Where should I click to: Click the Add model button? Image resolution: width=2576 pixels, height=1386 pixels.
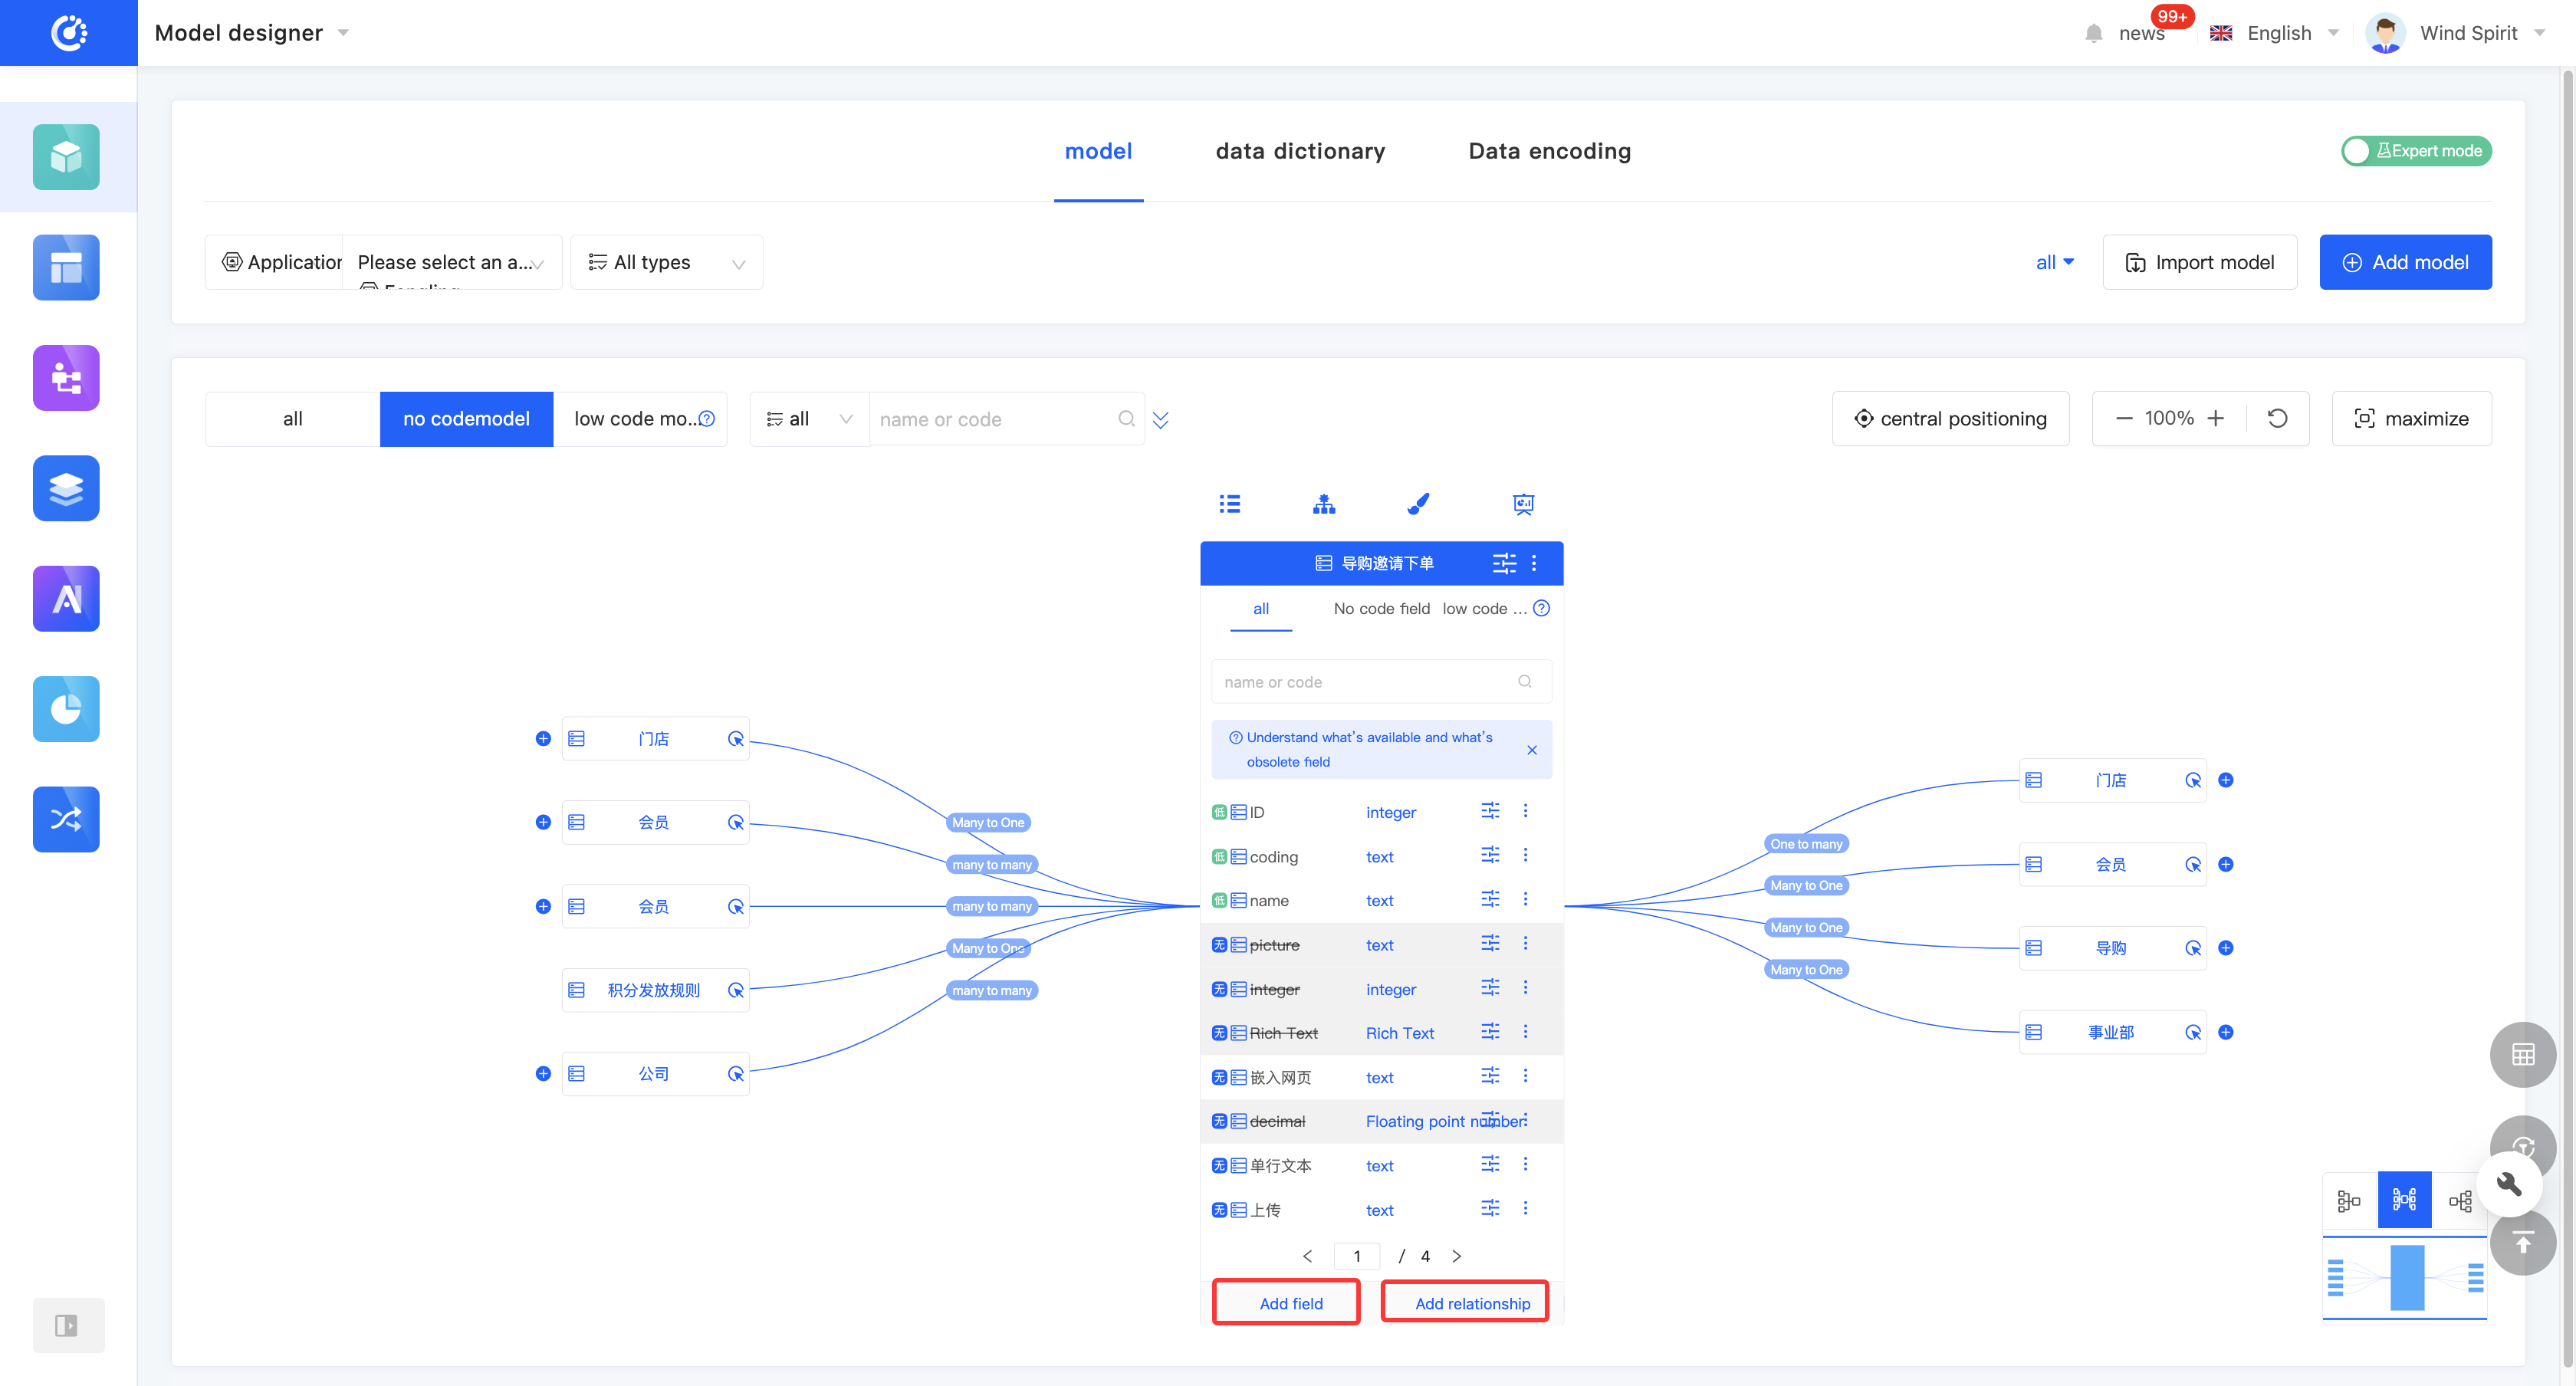click(x=2405, y=262)
